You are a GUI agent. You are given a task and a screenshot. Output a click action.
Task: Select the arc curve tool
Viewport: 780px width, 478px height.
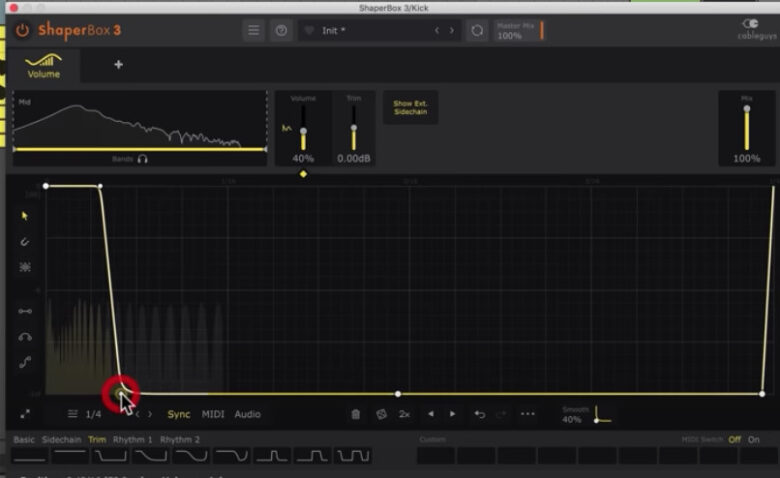pyautogui.click(x=25, y=337)
